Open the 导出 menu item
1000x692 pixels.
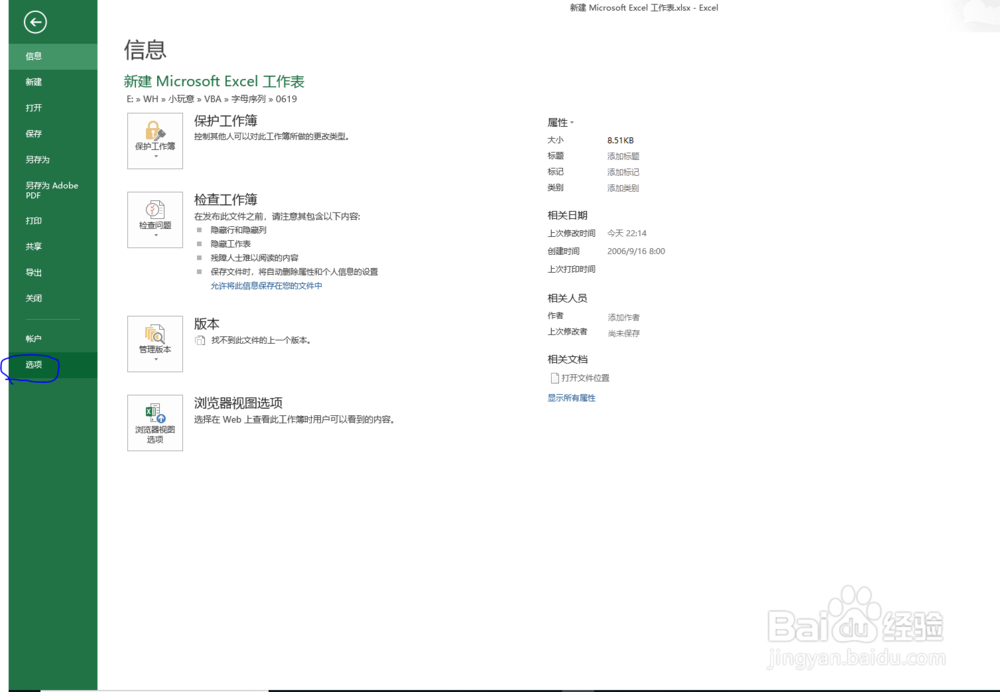(53, 272)
